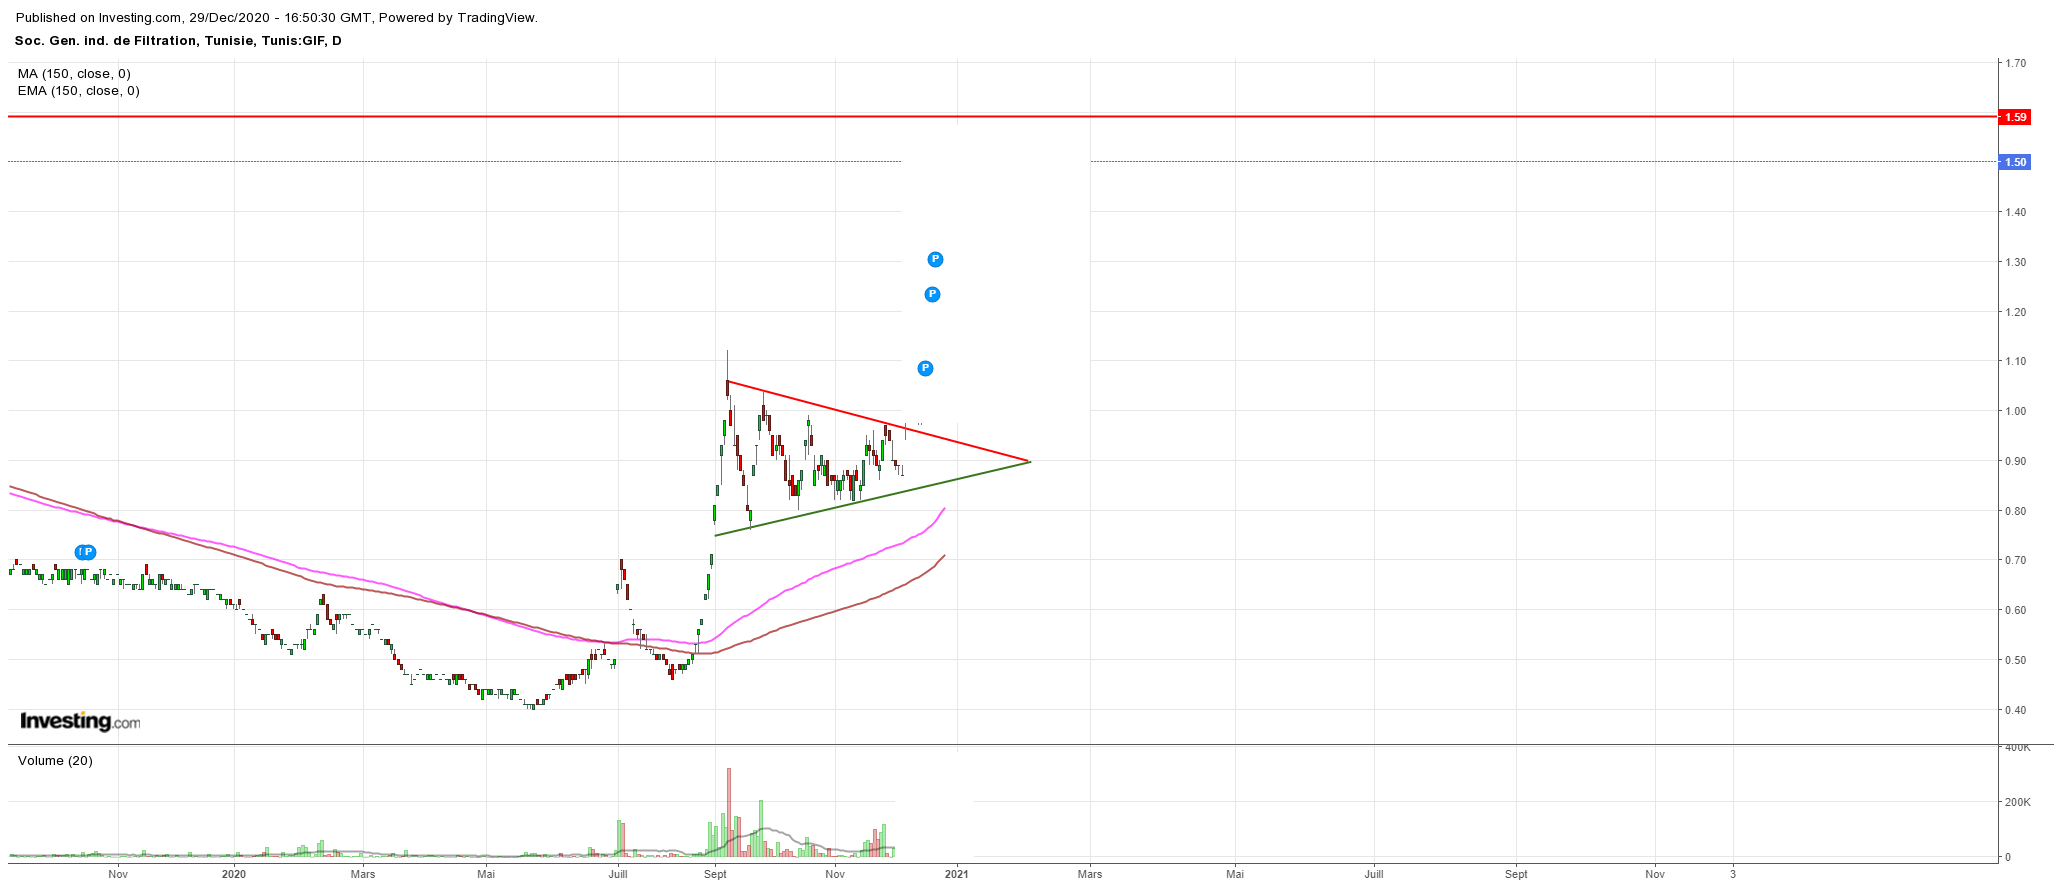Click the 1.00 price axis label
The image size is (2061, 887).
(x=2014, y=411)
